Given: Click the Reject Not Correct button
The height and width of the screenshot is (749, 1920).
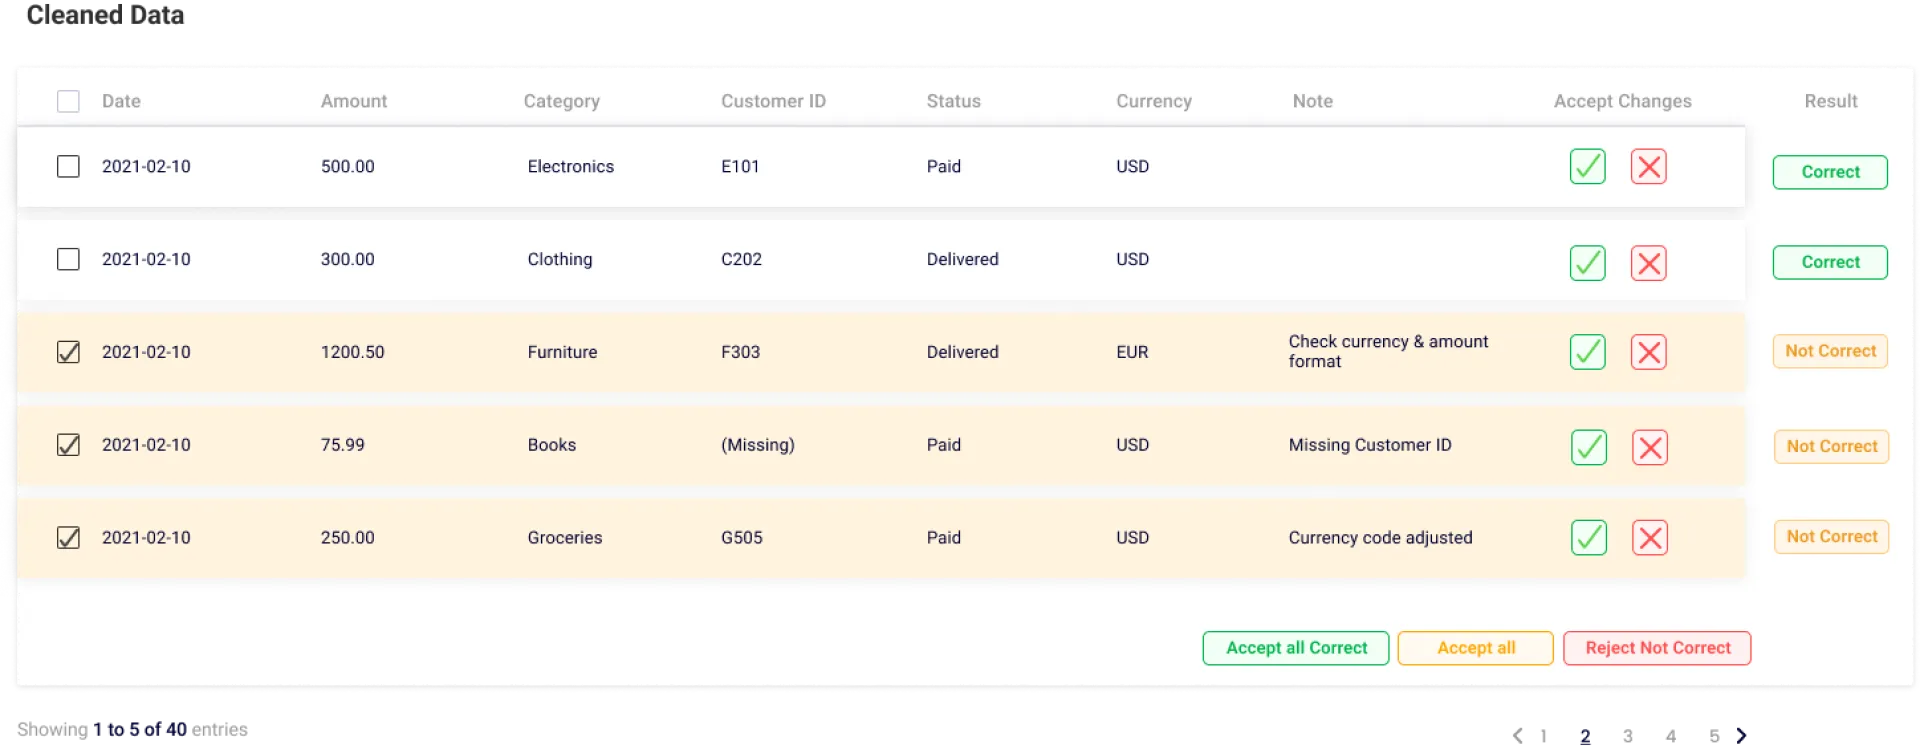Looking at the screenshot, I should [x=1657, y=648].
